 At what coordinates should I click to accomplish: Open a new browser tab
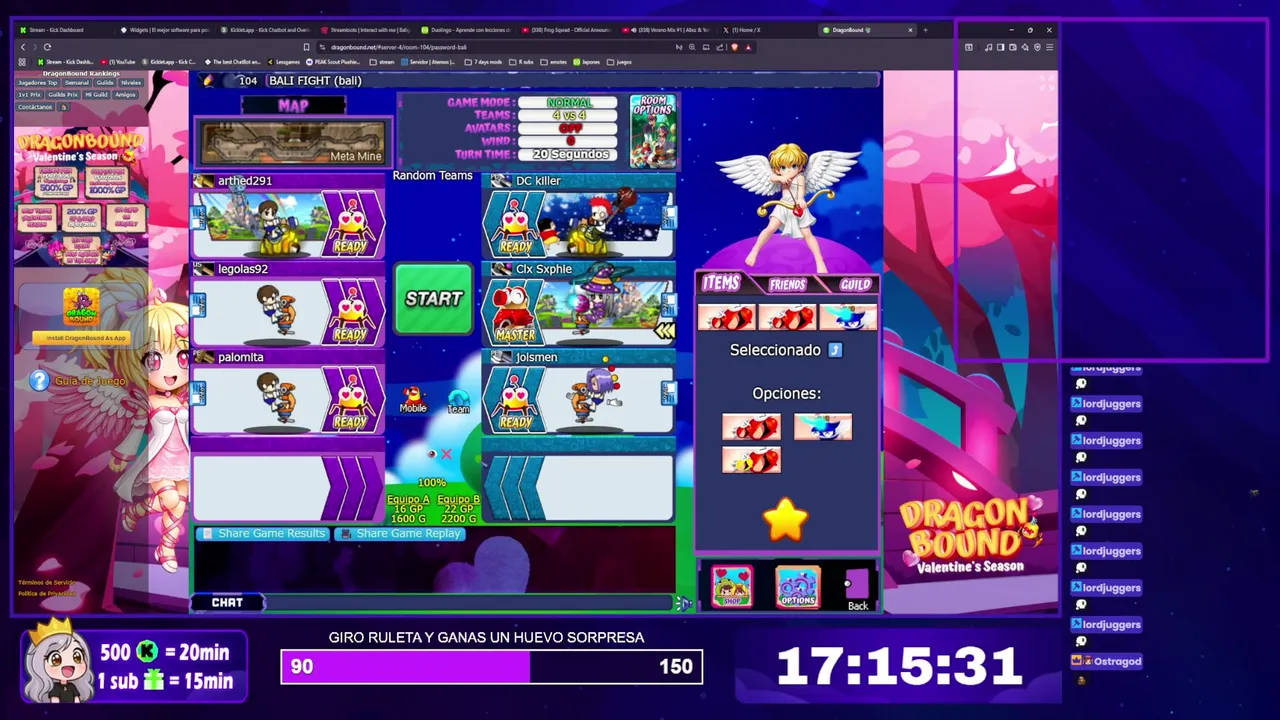(925, 30)
